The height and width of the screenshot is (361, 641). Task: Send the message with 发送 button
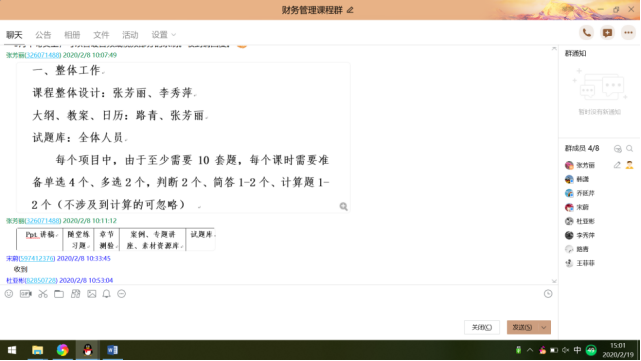coord(522,327)
